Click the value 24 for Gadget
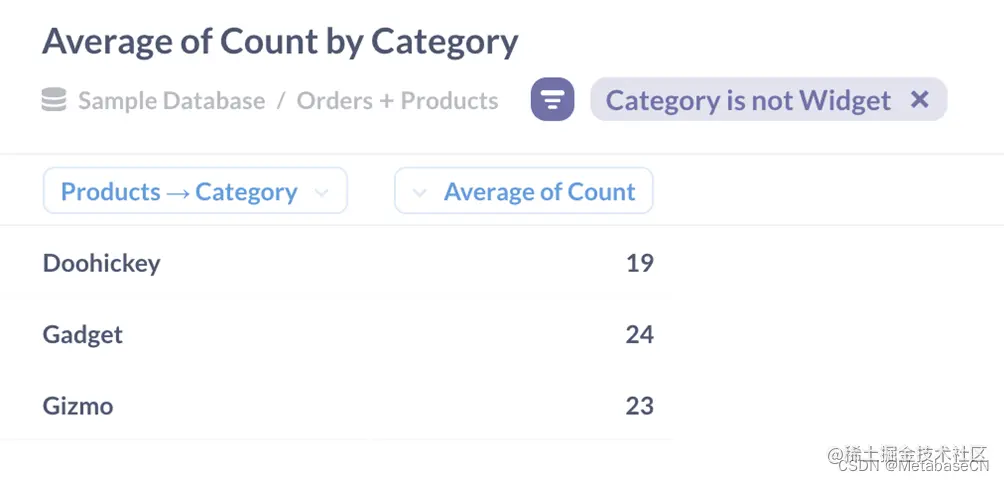 (x=639, y=334)
